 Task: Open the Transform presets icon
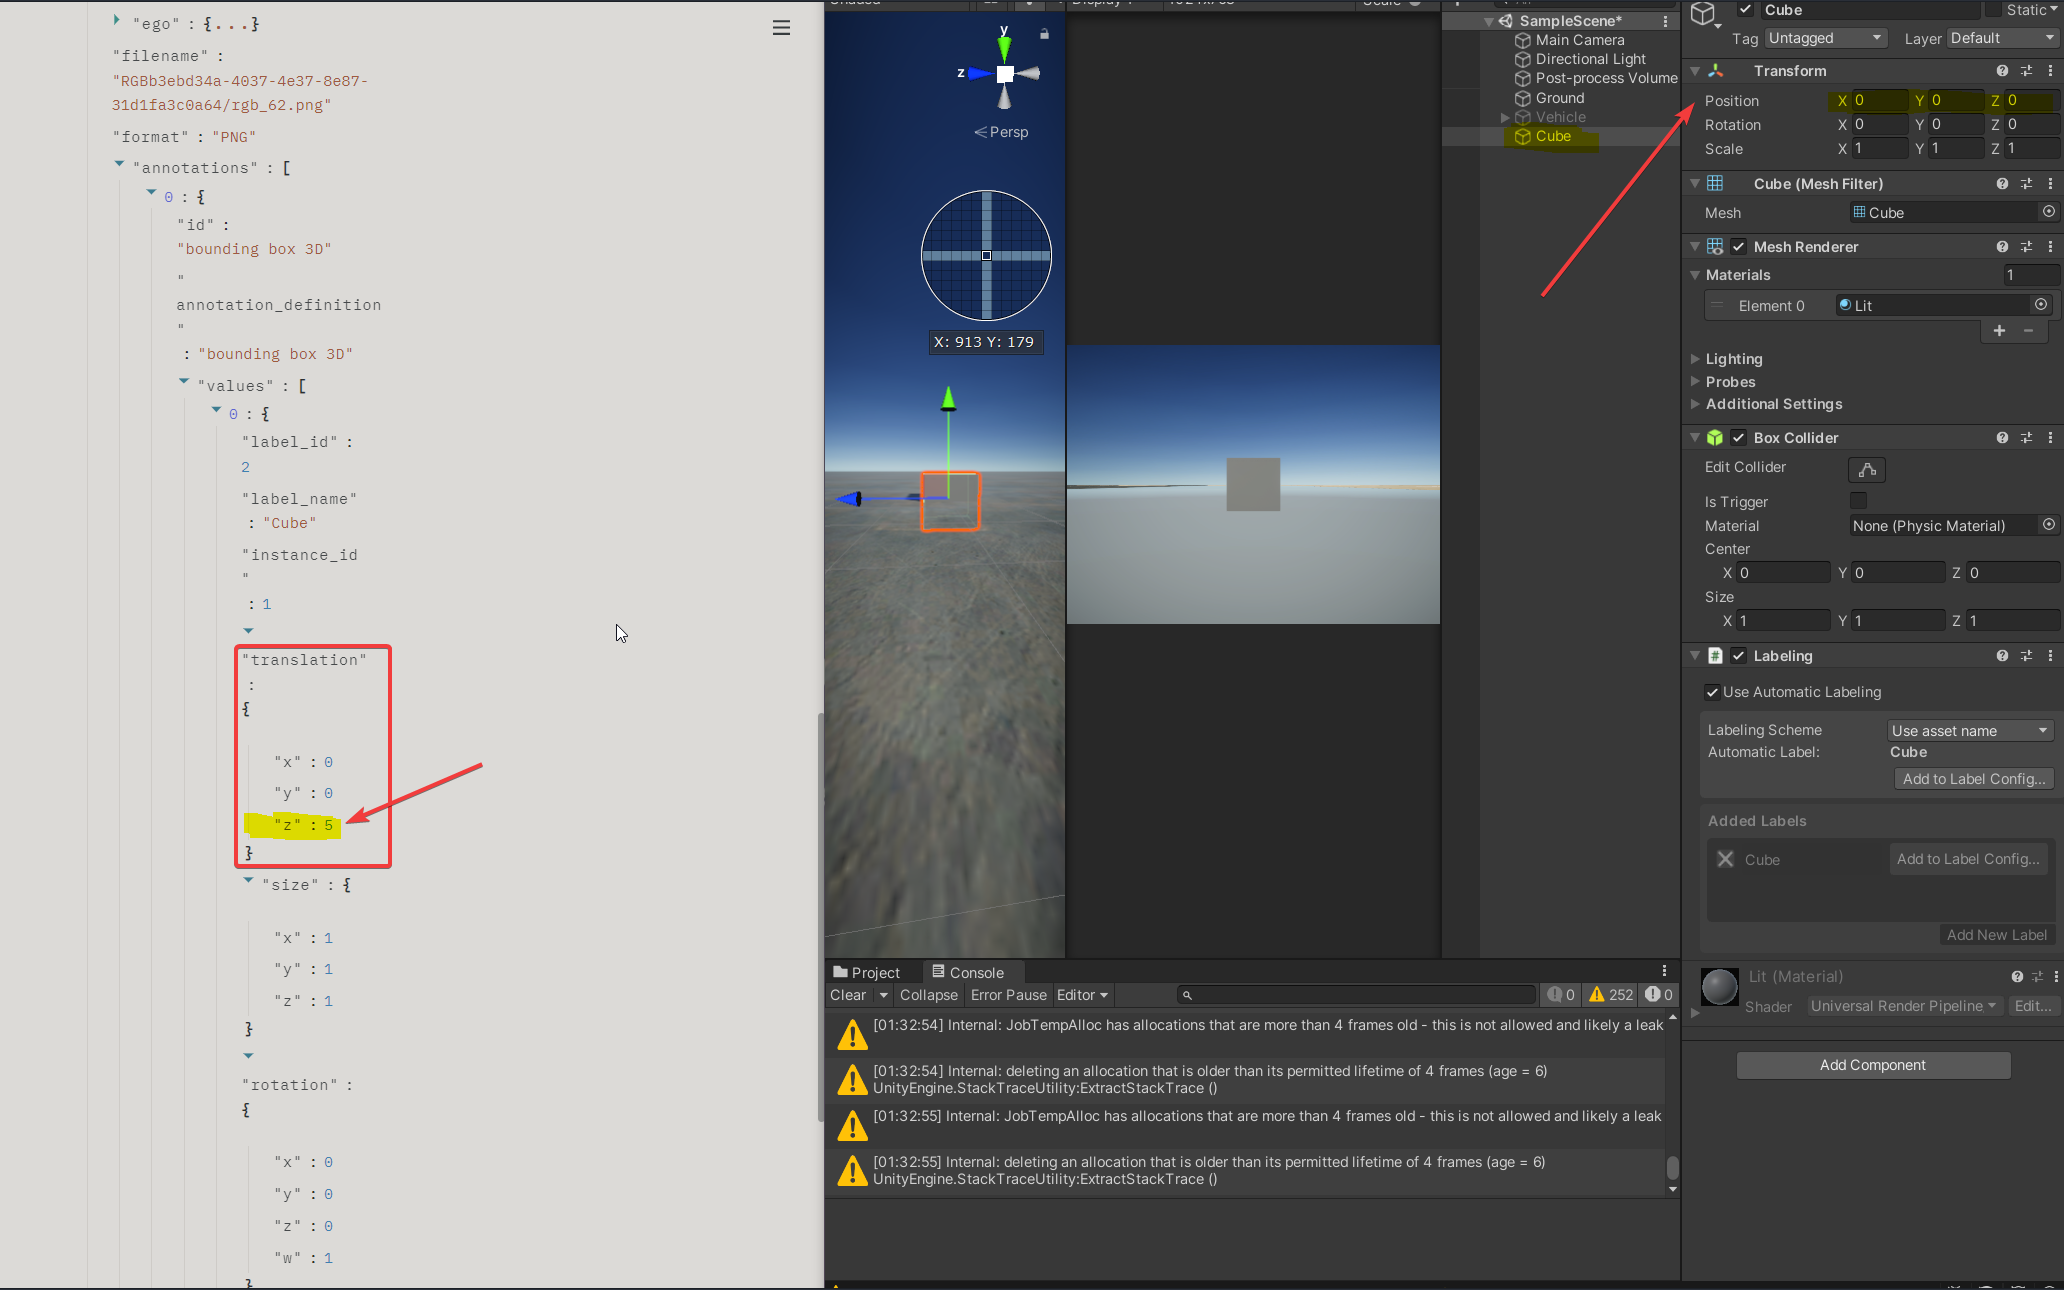pos(2027,70)
